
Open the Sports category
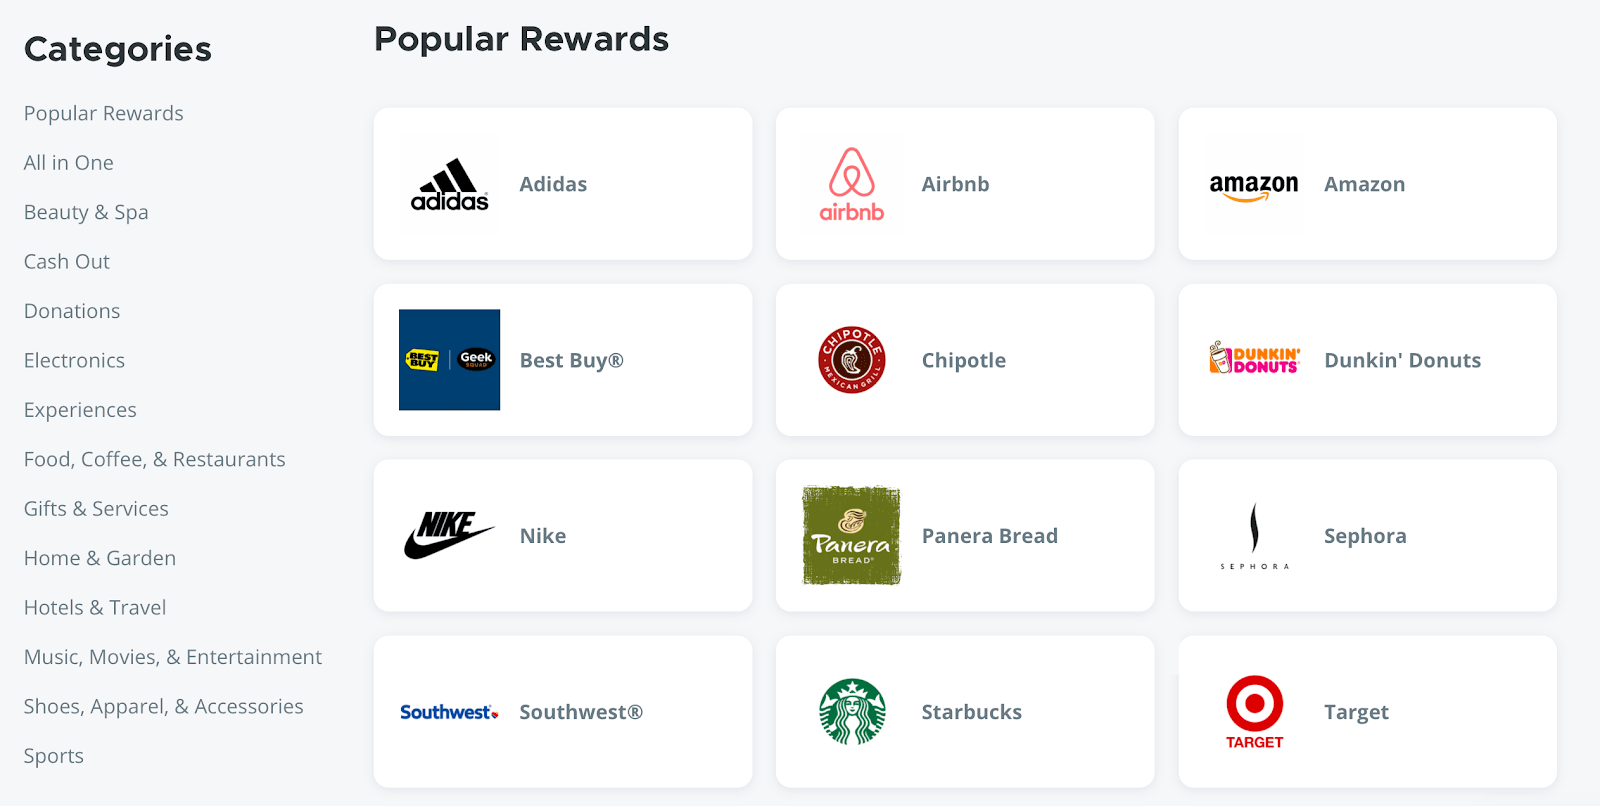pos(53,755)
